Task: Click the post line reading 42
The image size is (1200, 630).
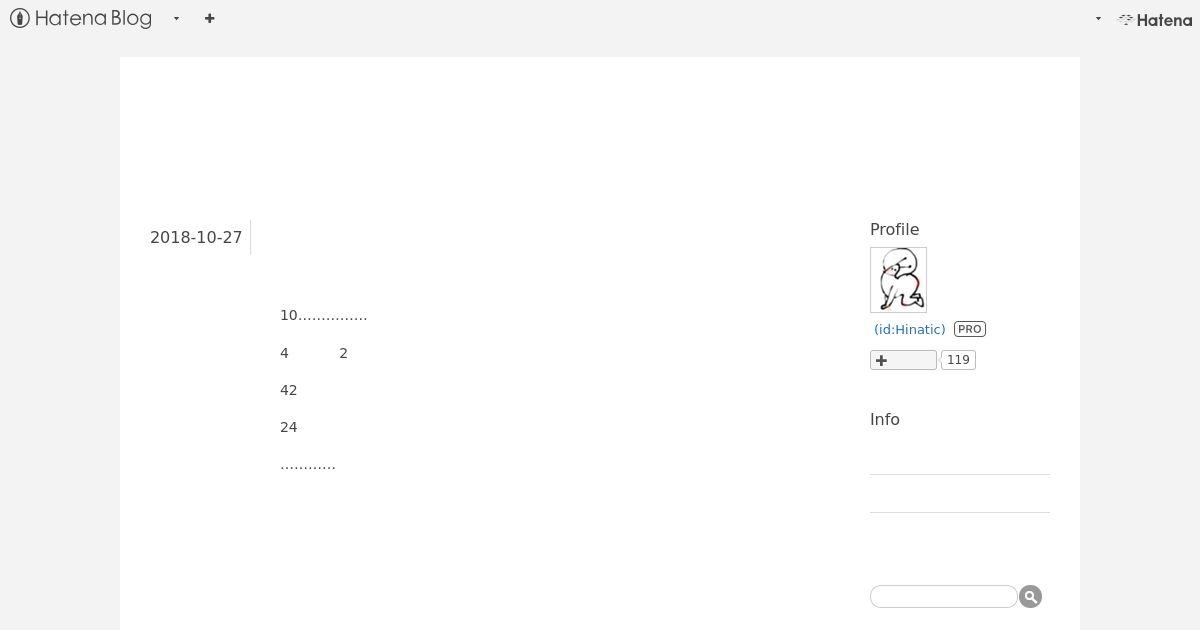Action: (289, 390)
